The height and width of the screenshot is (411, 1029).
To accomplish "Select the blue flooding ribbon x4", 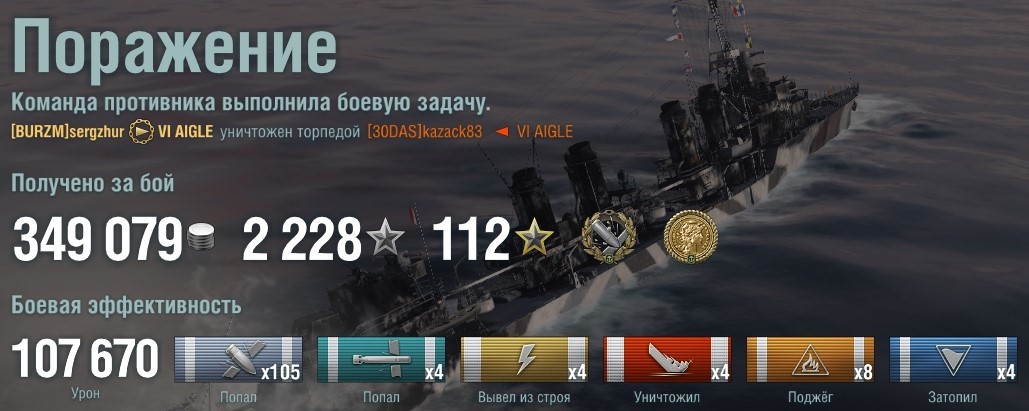I will [954, 360].
